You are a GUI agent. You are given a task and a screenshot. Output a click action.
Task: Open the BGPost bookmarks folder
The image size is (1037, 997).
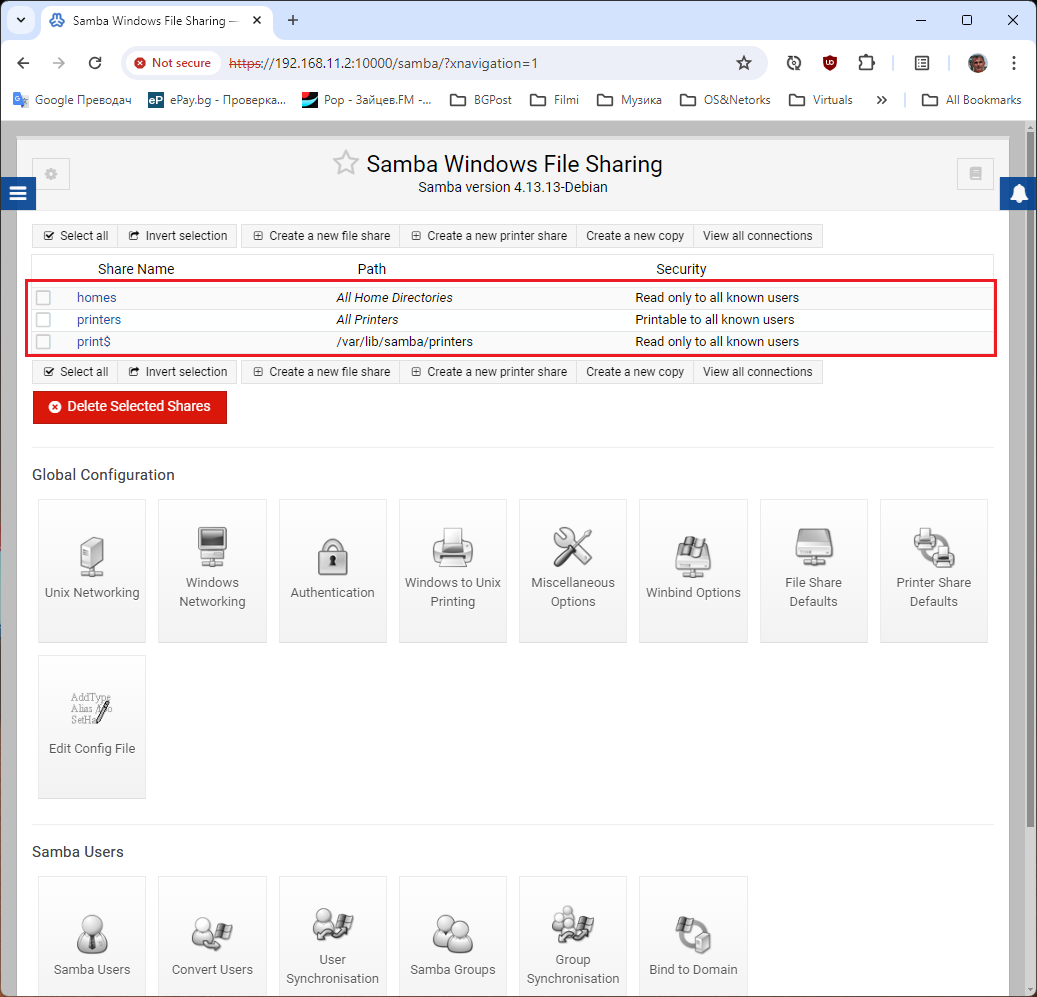pos(481,100)
